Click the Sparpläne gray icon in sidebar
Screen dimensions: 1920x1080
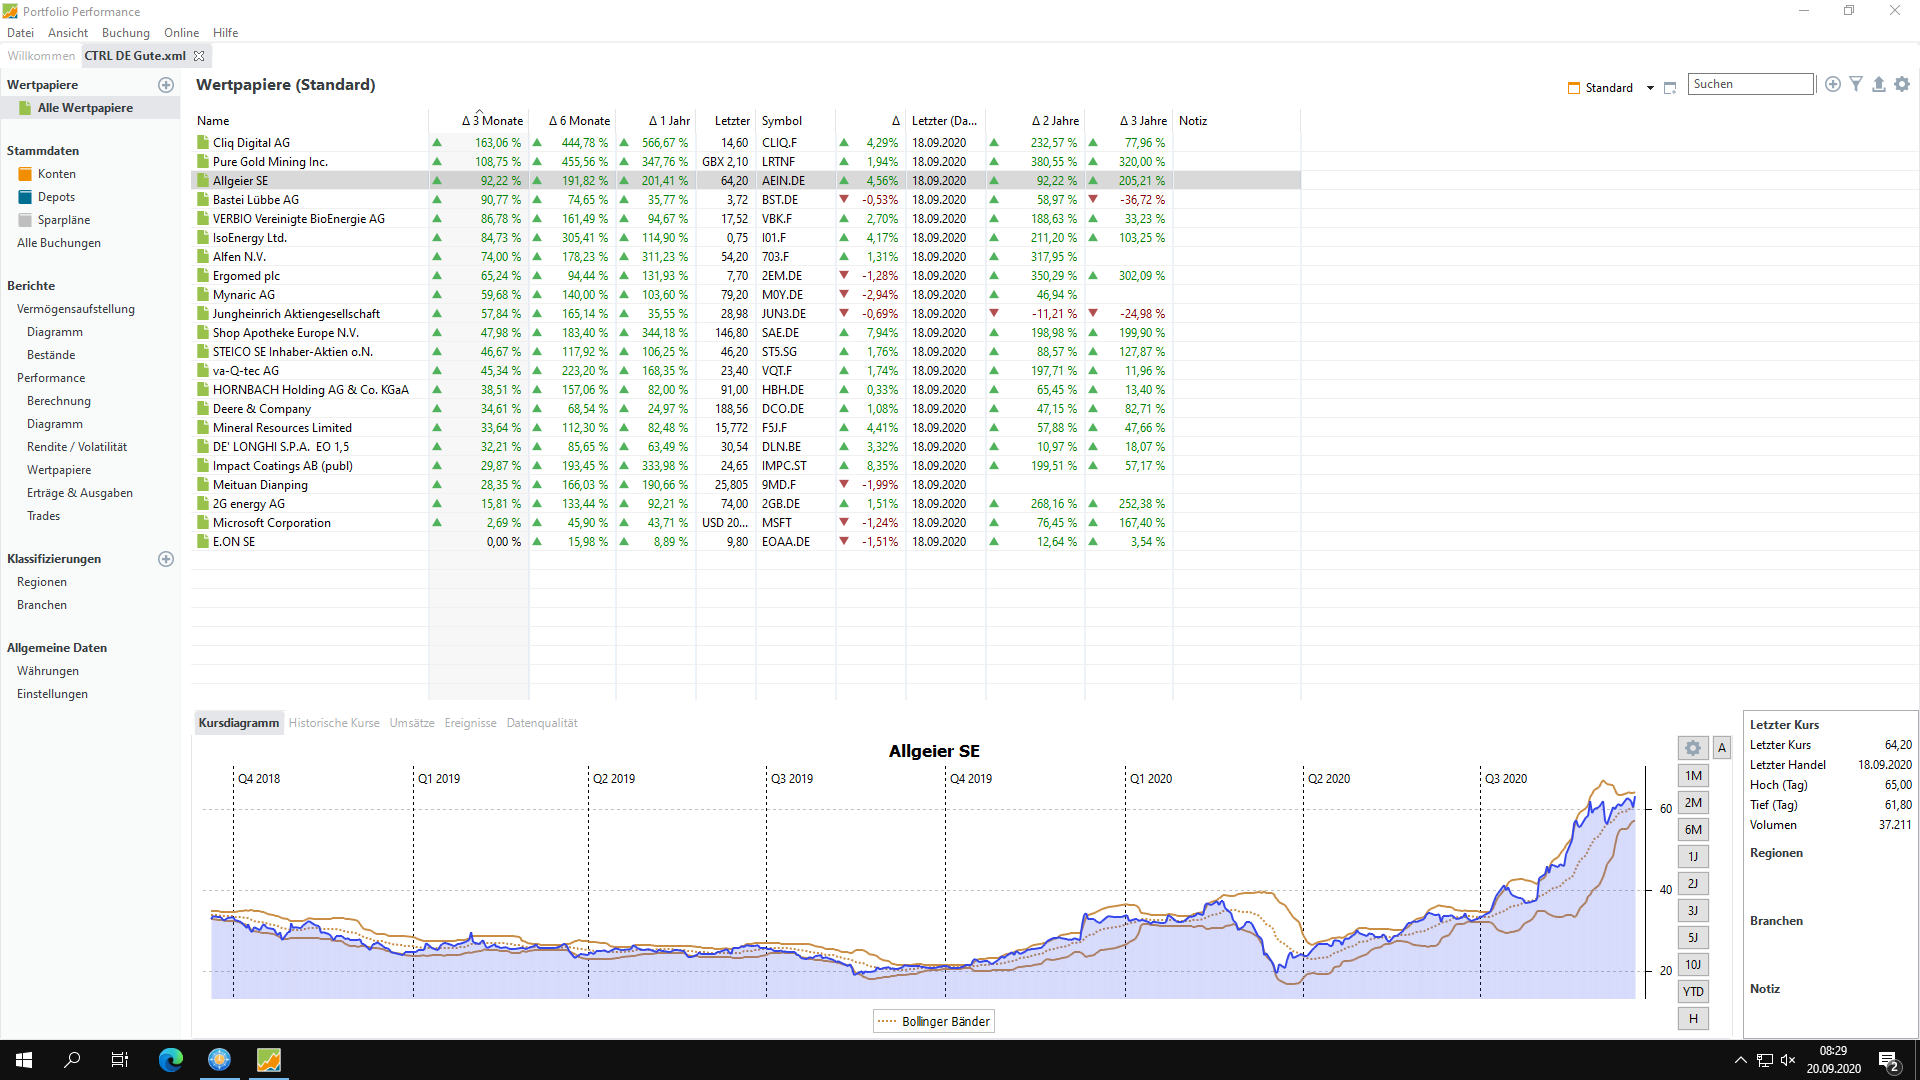coord(25,220)
